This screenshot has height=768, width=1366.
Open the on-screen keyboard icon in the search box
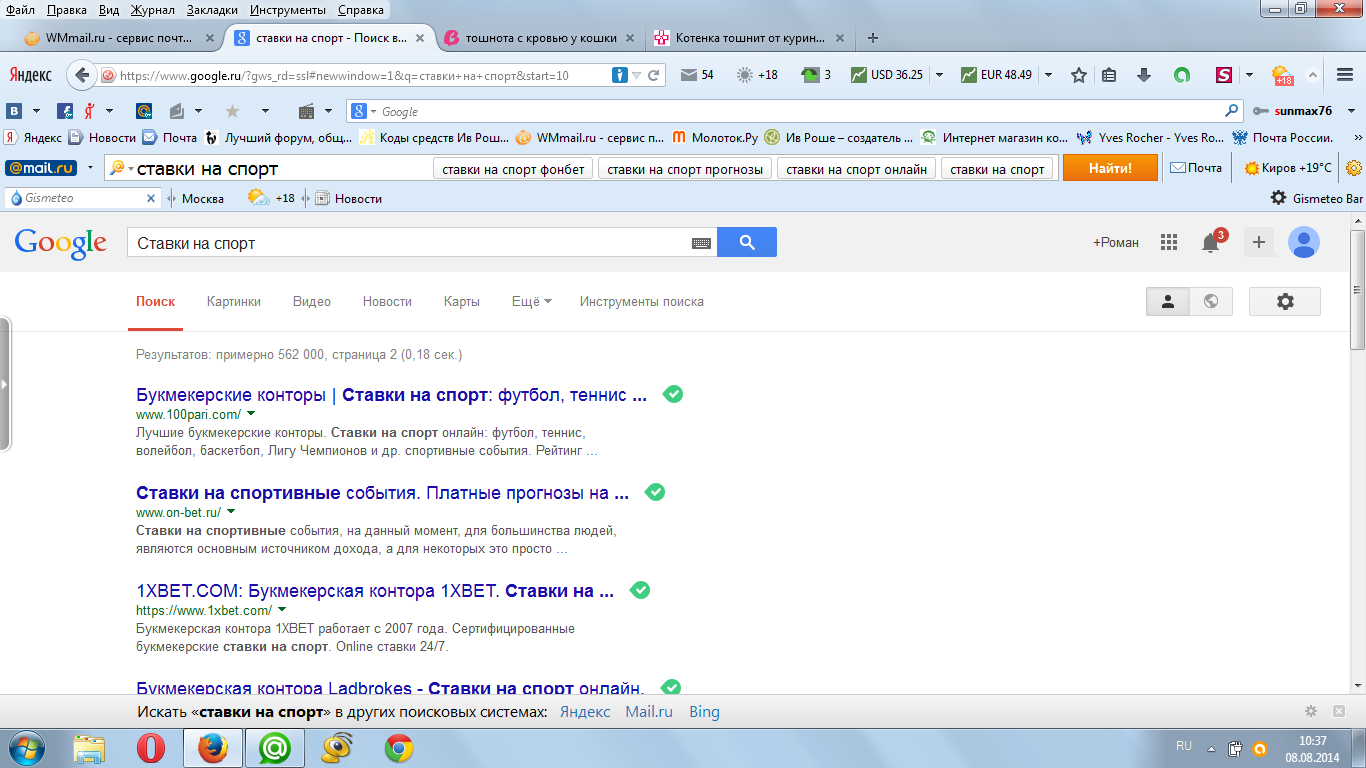(701, 243)
